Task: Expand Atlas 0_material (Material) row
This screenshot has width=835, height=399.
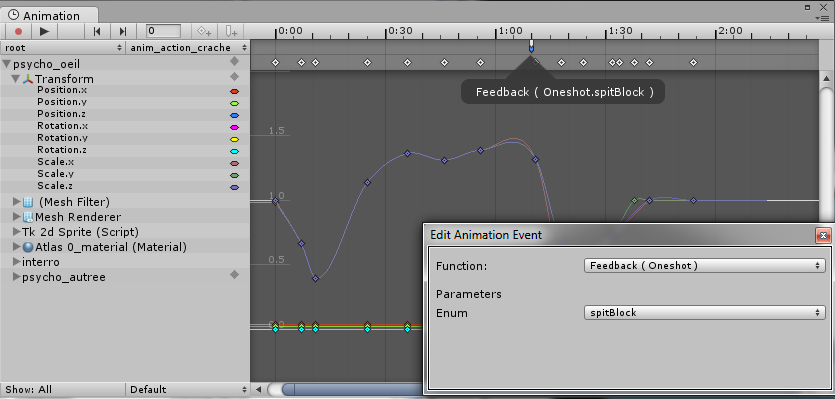Action: [x=17, y=247]
